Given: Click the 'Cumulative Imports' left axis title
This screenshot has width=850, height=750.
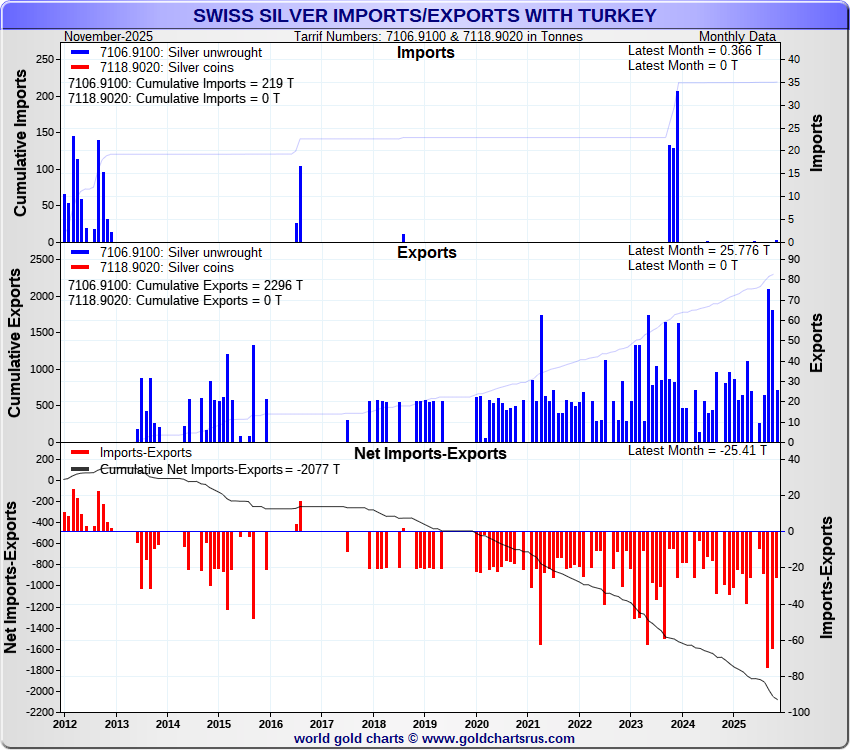Looking at the screenshot, I should click(x=20, y=143).
